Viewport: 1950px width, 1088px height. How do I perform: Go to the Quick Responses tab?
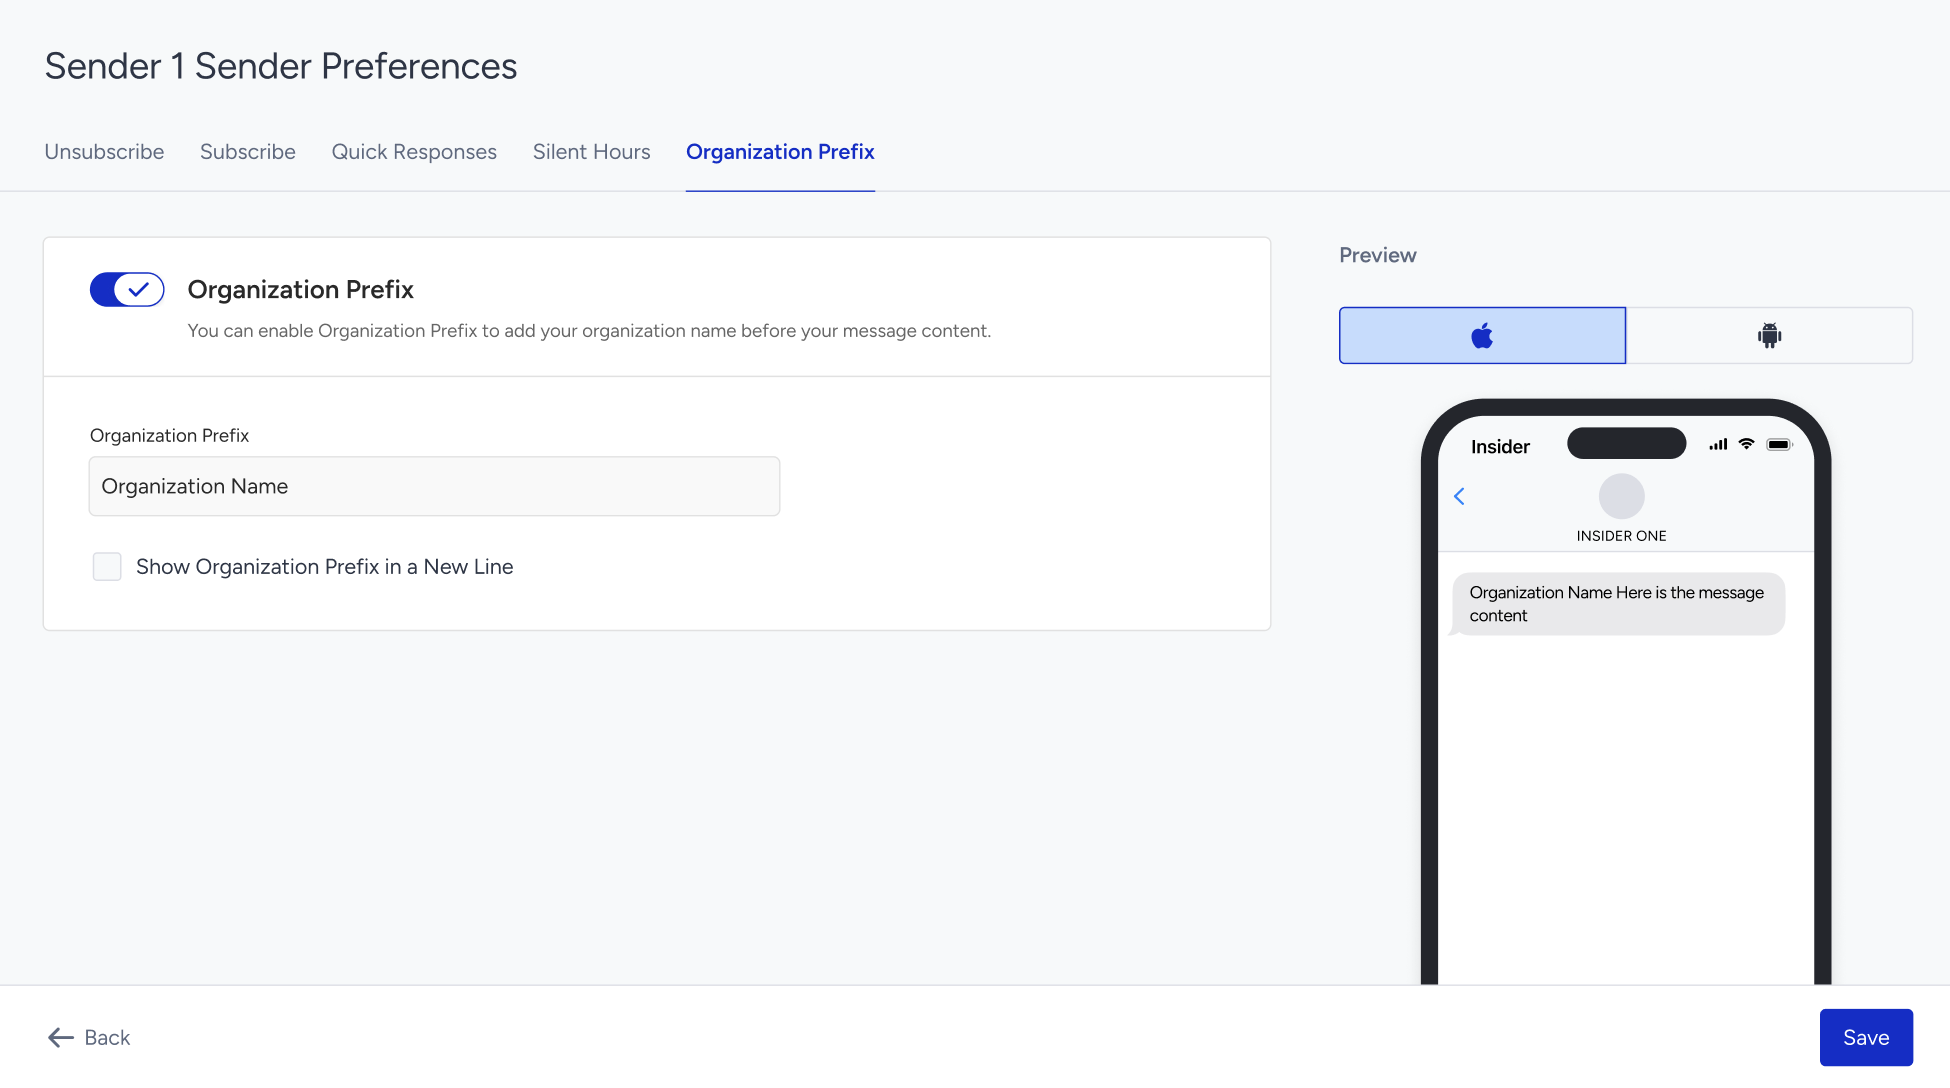tap(414, 152)
